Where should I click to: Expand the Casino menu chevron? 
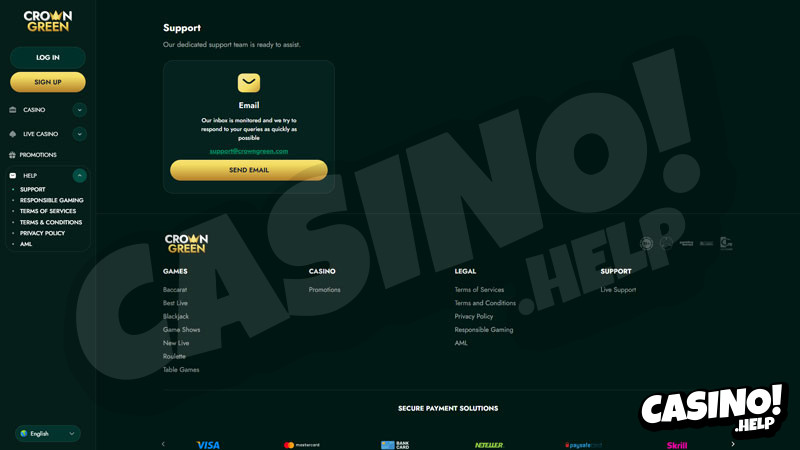coord(80,110)
